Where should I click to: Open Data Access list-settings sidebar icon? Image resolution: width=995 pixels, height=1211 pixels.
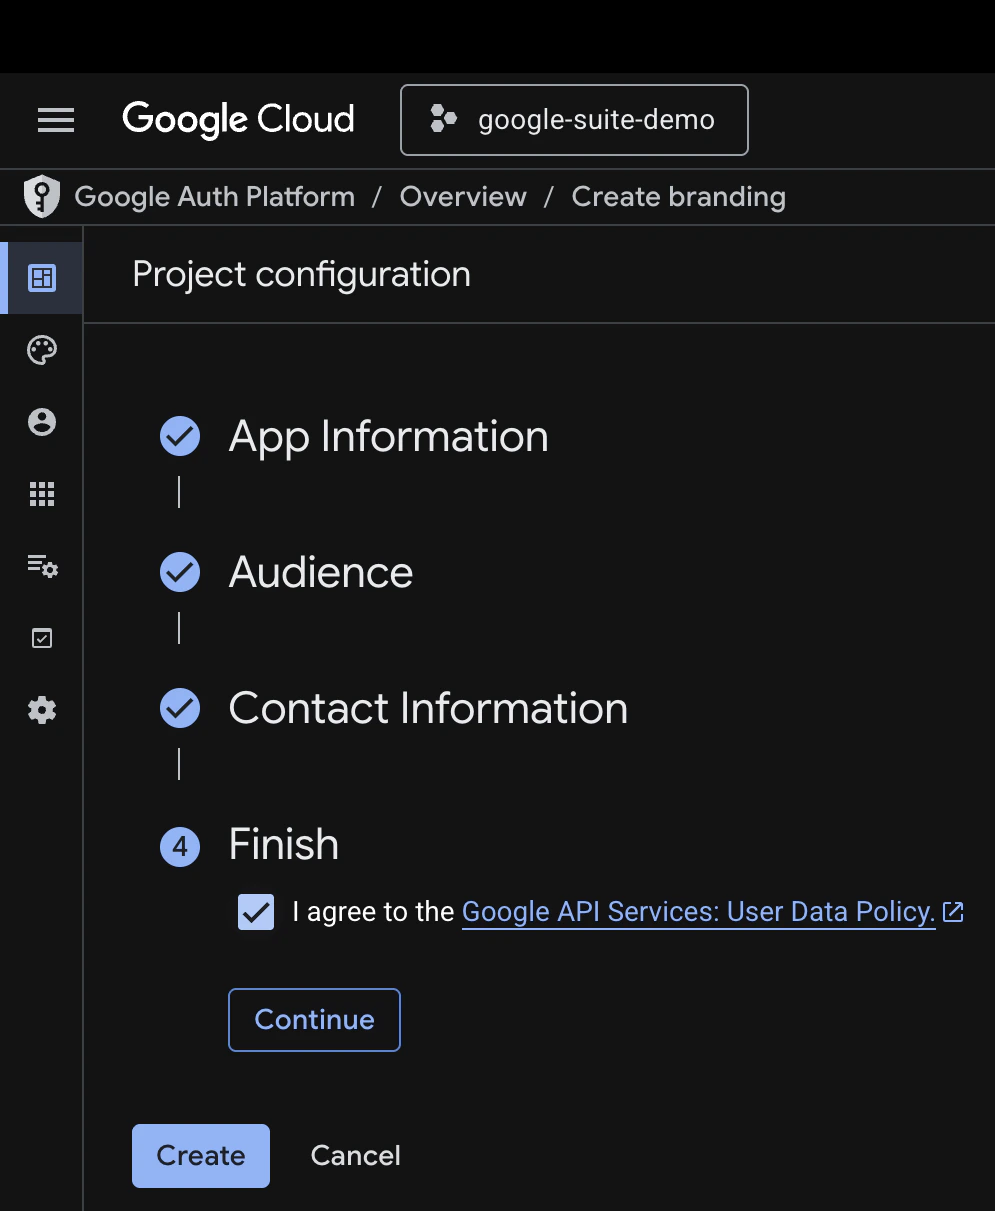pos(42,566)
